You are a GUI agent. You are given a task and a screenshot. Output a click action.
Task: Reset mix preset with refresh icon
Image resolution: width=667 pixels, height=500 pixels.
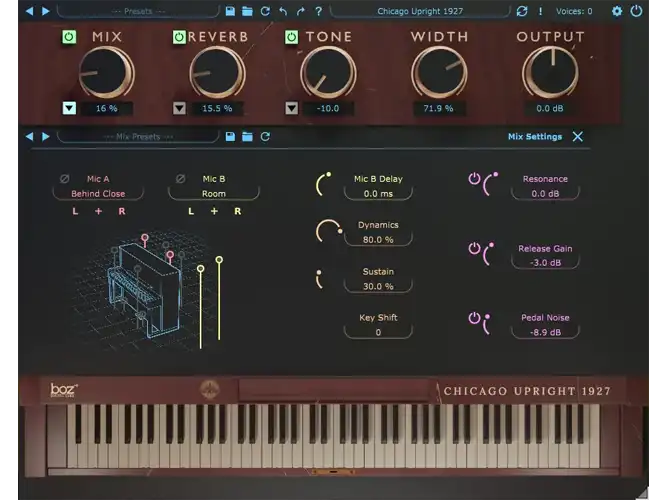click(x=265, y=137)
